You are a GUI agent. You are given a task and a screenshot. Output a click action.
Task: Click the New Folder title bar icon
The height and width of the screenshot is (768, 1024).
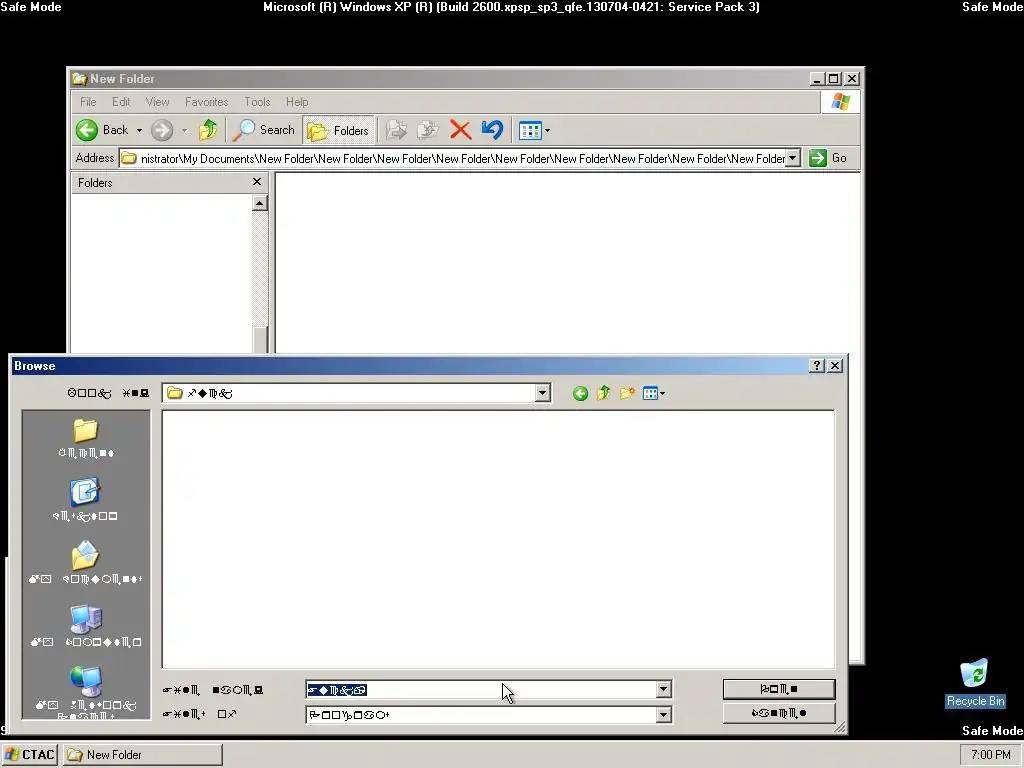click(x=80, y=79)
